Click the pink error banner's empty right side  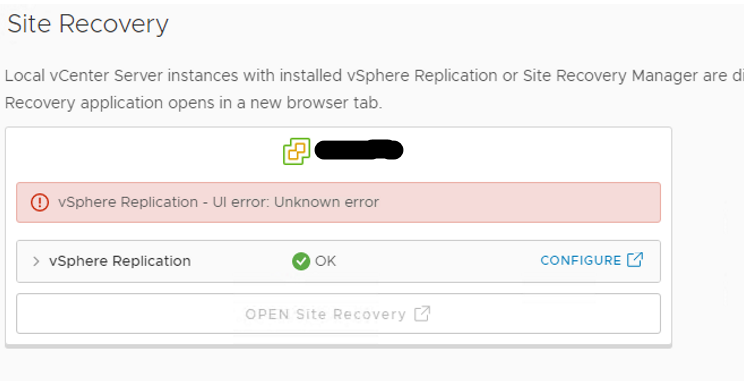click(x=522, y=203)
